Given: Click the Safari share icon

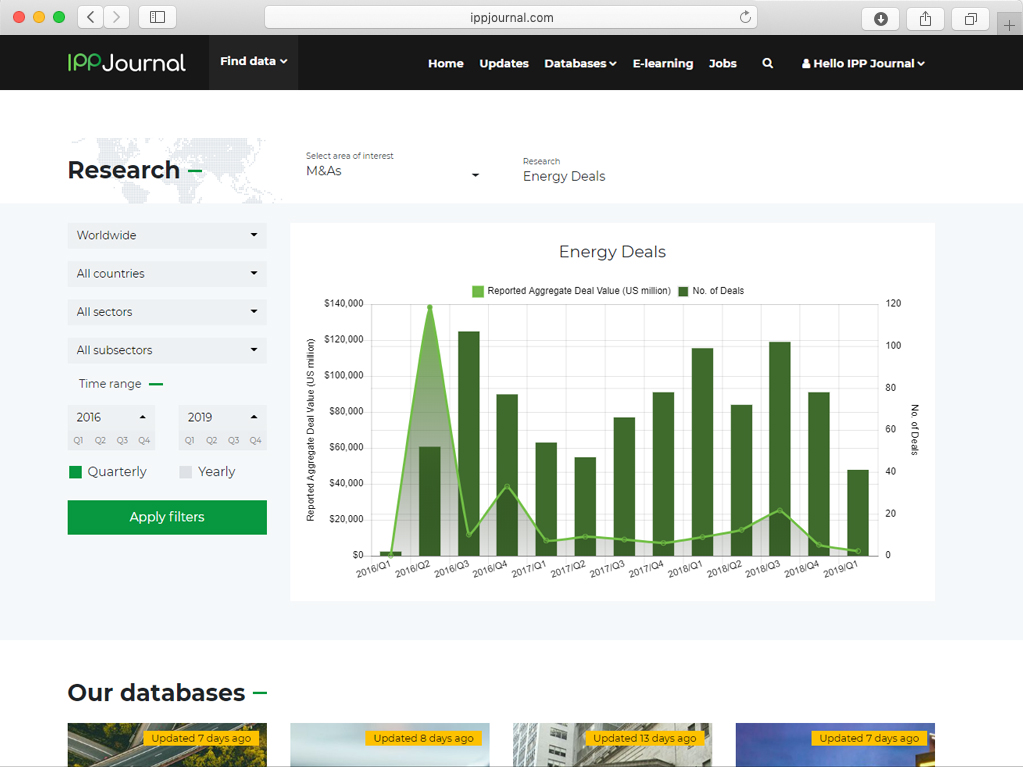Looking at the screenshot, I should click(x=925, y=18).
